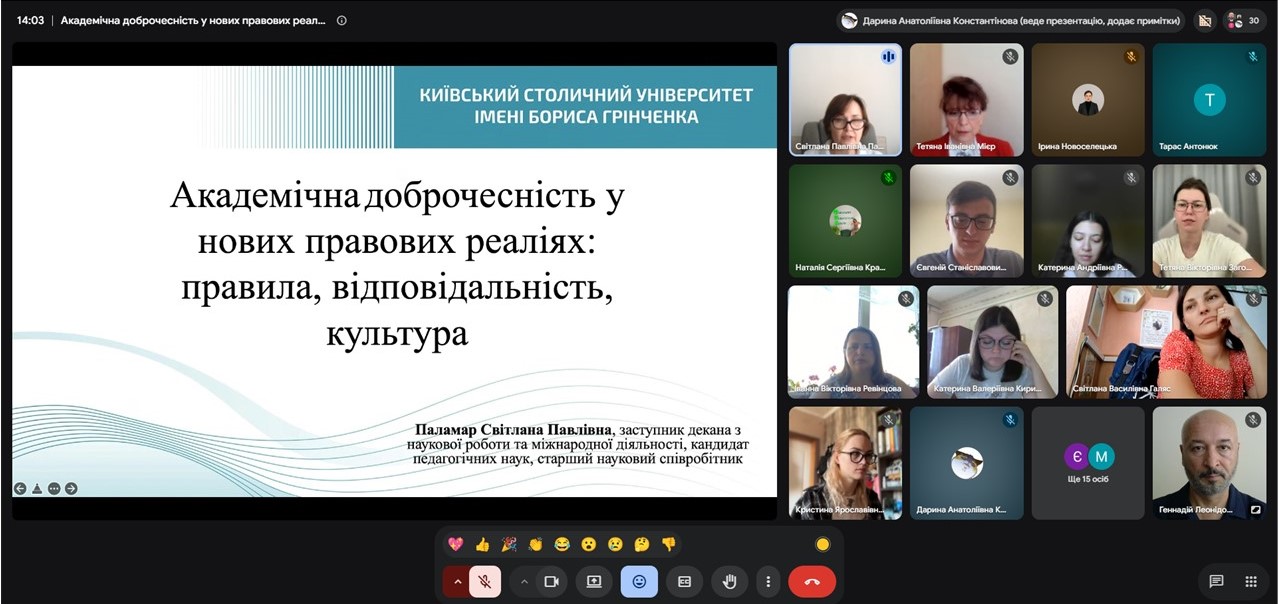The width and height of the screenshot is (1280, 604).
Task: Show meeting details info icon
Action: (x=342, y=20)
